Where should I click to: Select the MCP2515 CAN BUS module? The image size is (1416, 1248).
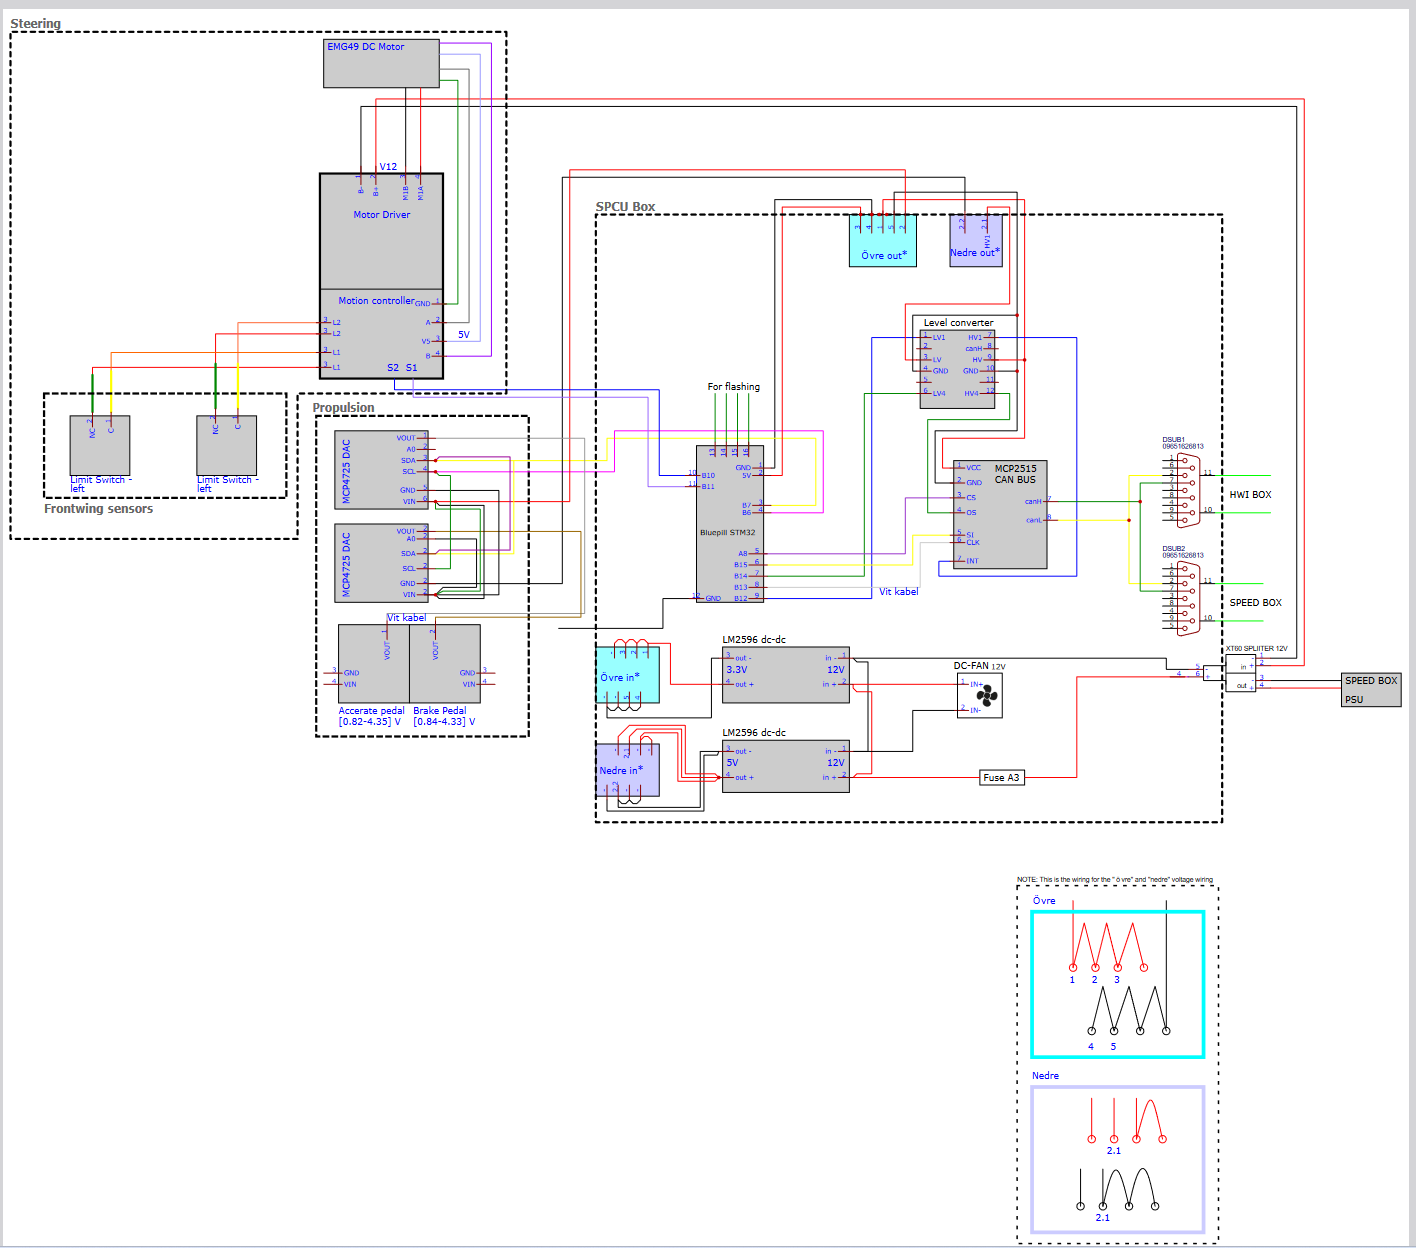coord(1000,514)
